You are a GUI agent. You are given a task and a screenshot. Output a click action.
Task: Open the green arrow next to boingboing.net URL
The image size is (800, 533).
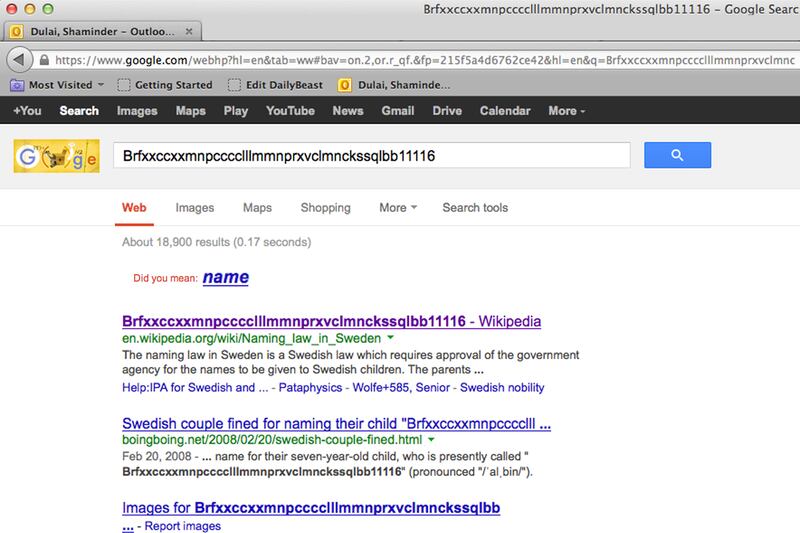point(431,439)
